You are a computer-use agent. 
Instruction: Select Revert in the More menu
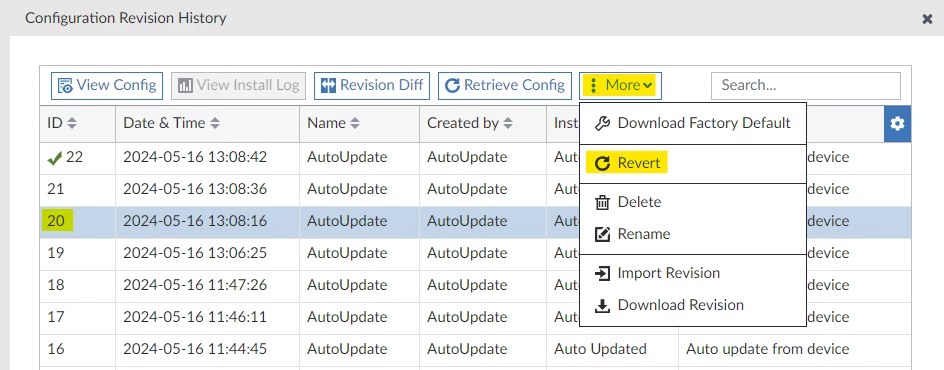coord(692,163)
